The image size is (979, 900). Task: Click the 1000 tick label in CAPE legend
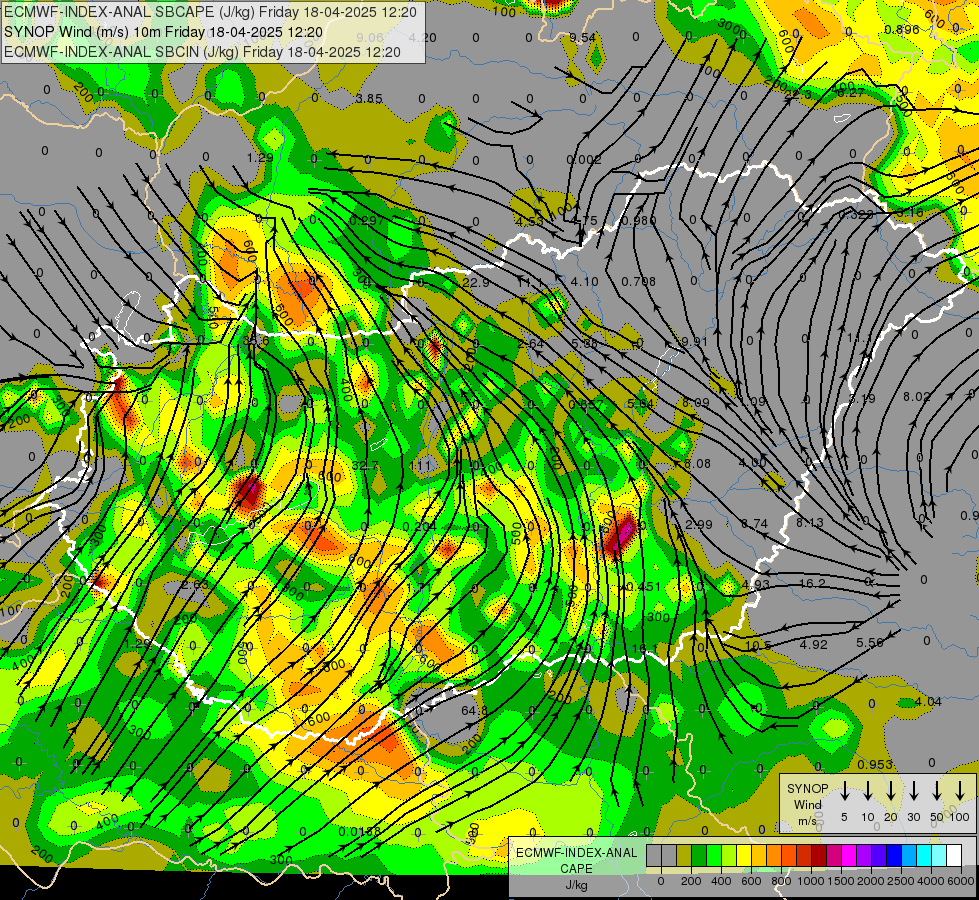pos(811,881)
